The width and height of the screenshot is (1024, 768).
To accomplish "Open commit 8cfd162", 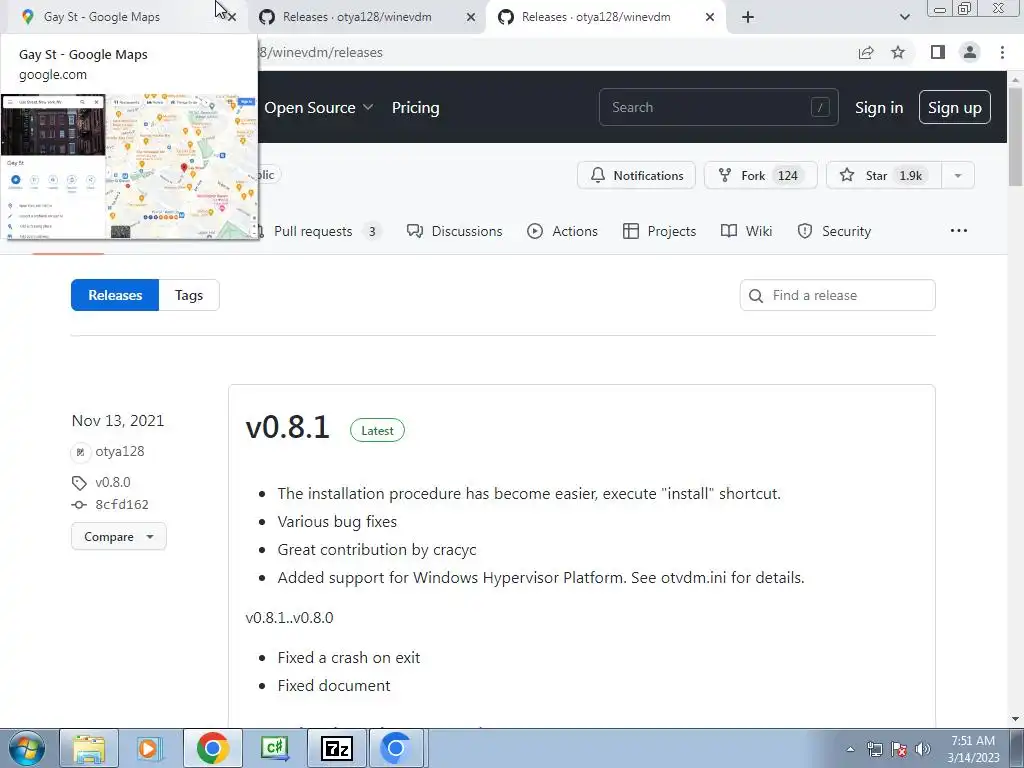I will tap(122, 504).
